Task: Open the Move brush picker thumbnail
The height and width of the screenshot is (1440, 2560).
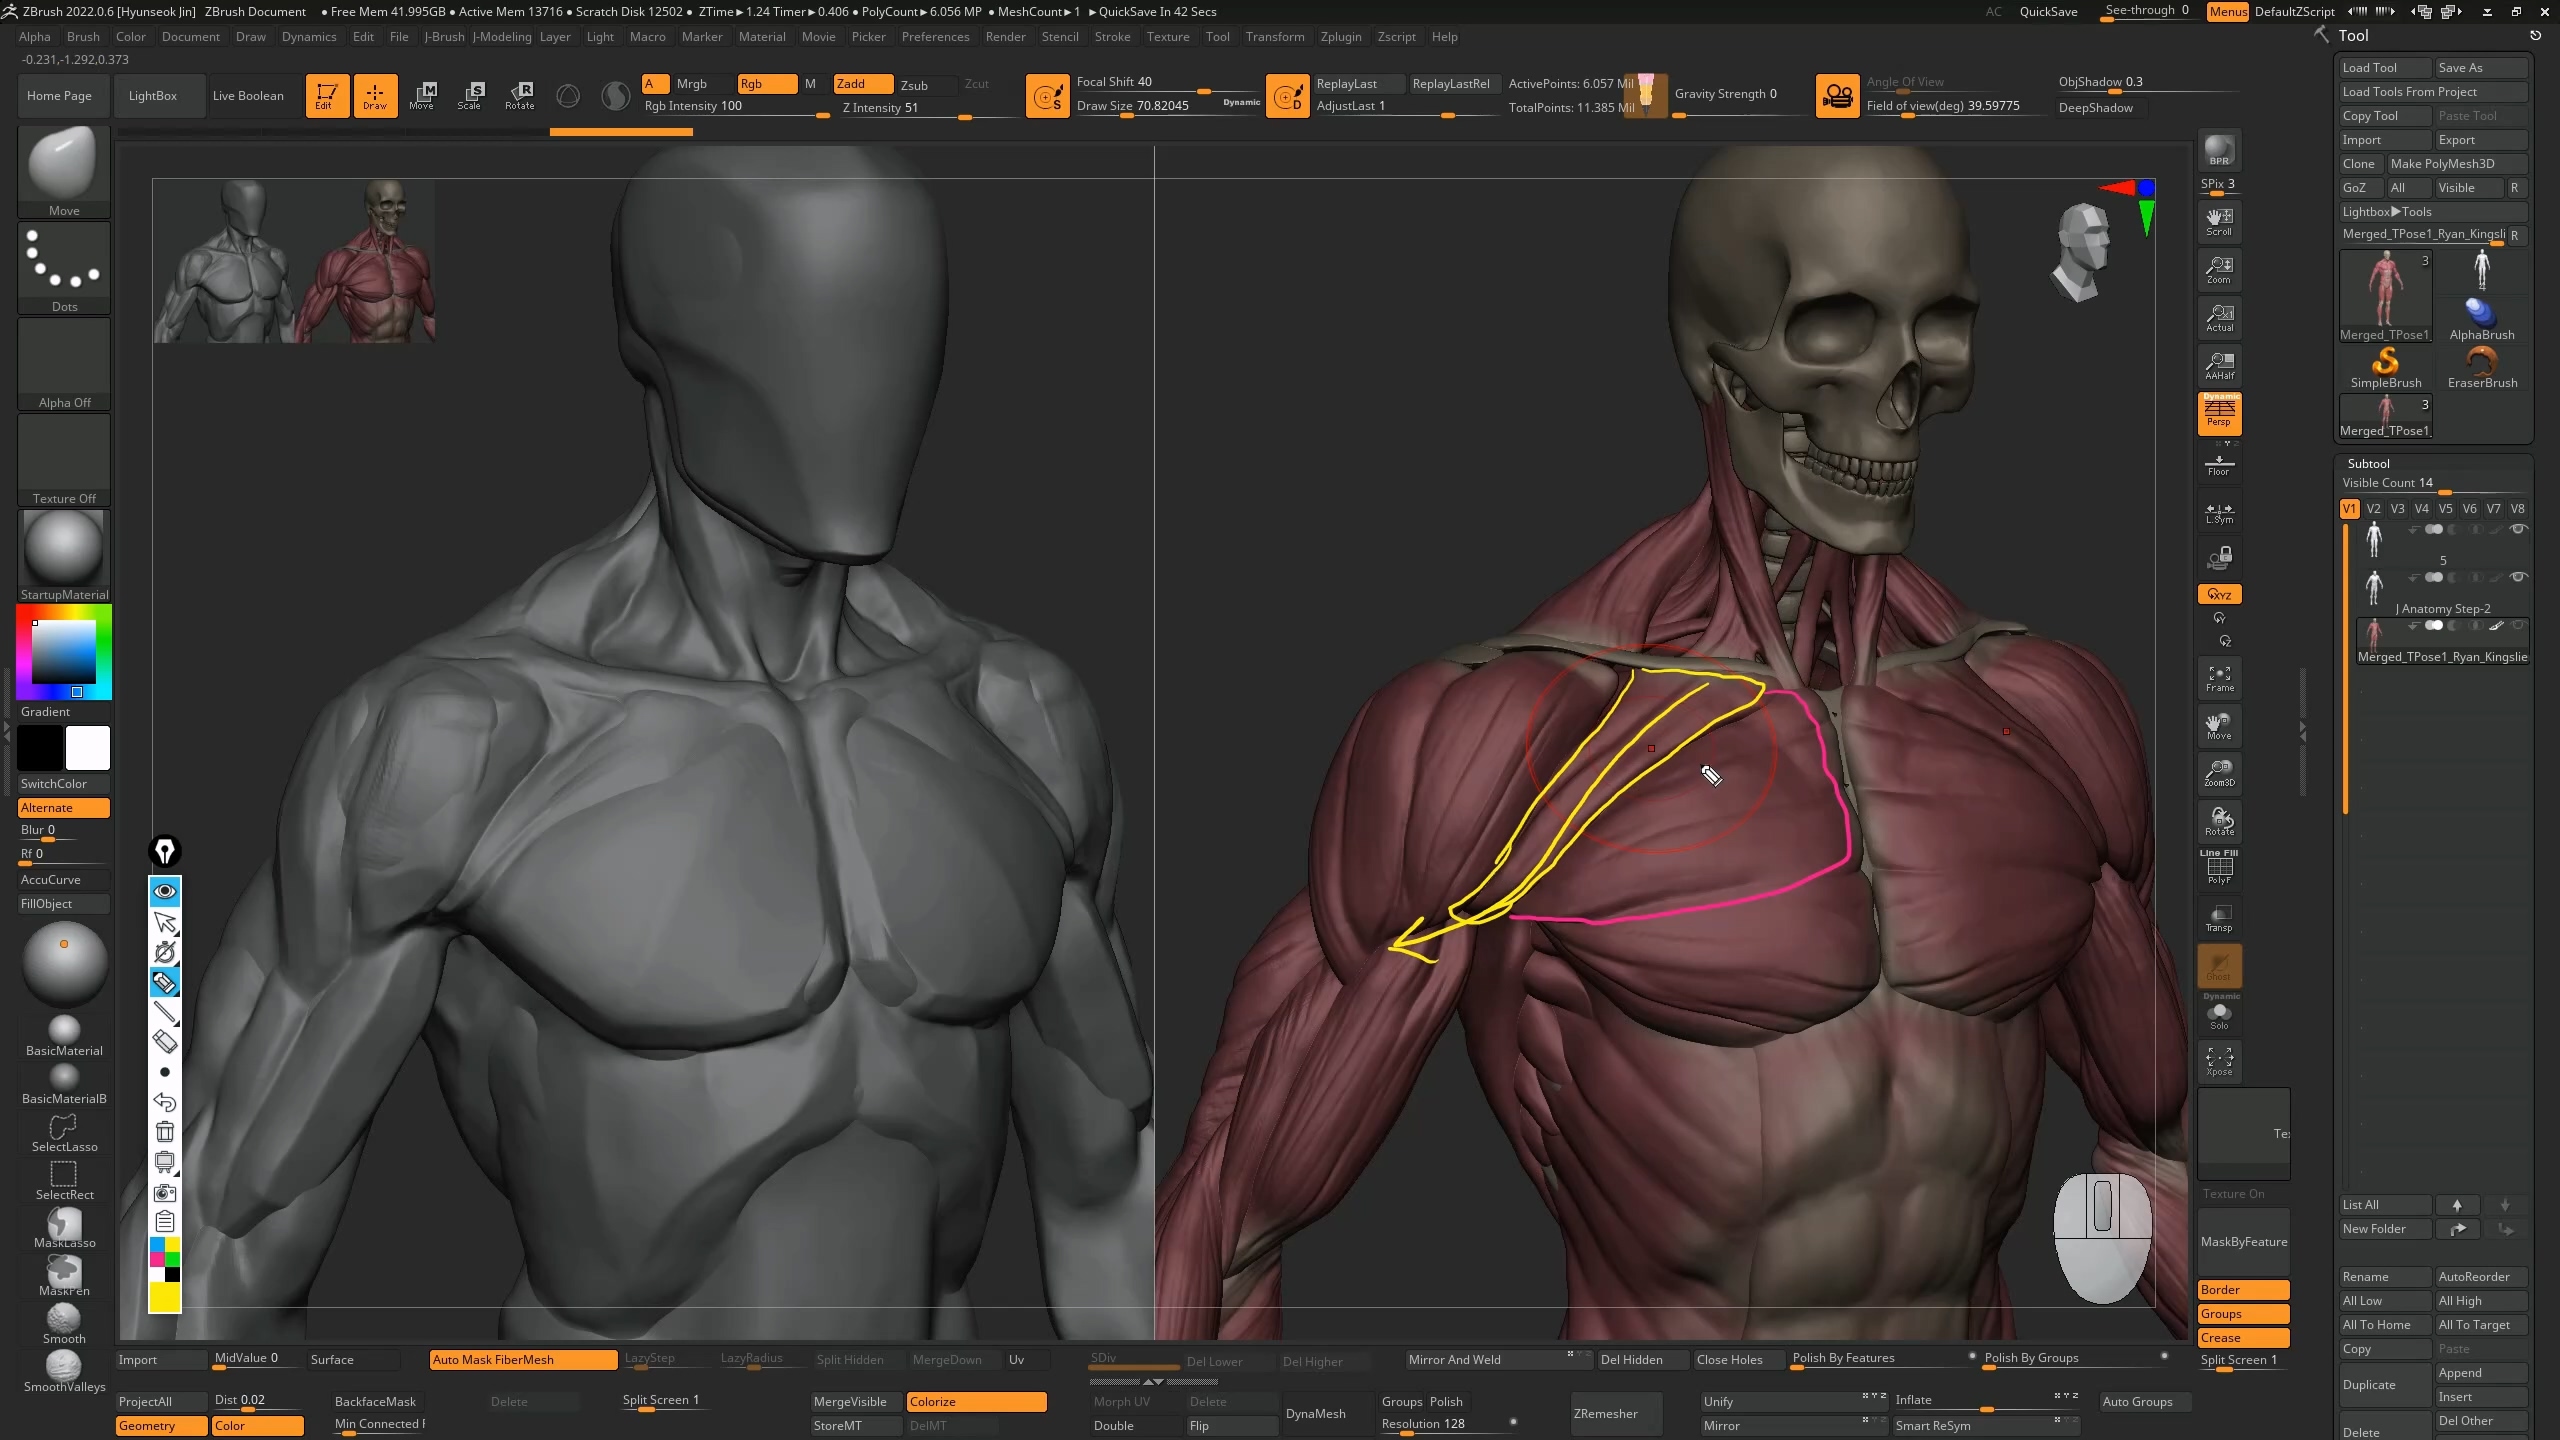Action: (x=64, y=166)
